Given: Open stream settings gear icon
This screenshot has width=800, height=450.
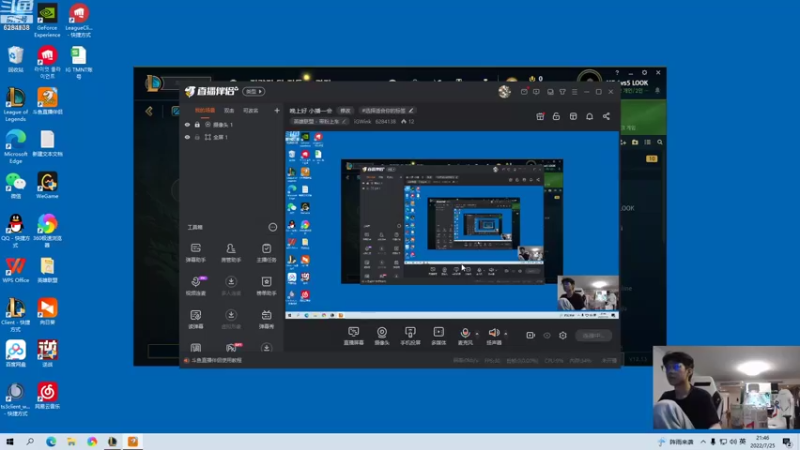Looking at the screenshot, I should [x=563, y=335].
